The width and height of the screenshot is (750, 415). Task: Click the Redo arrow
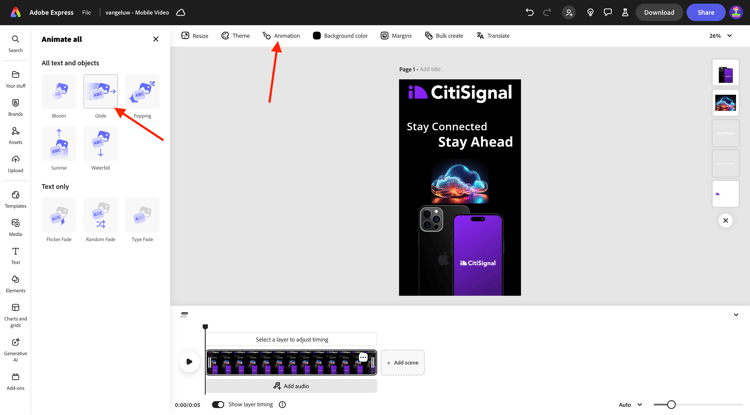[547, 12]
